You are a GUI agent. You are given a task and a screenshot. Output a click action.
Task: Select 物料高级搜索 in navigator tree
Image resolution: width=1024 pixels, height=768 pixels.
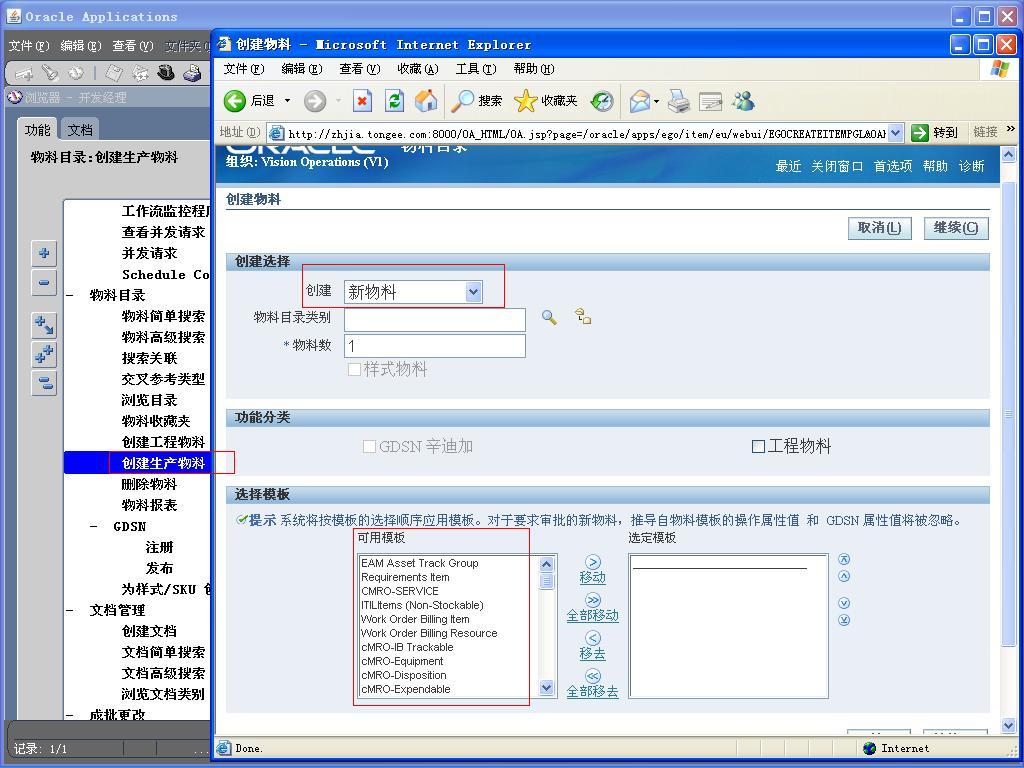pyautogui.click(x=163, y=337)
